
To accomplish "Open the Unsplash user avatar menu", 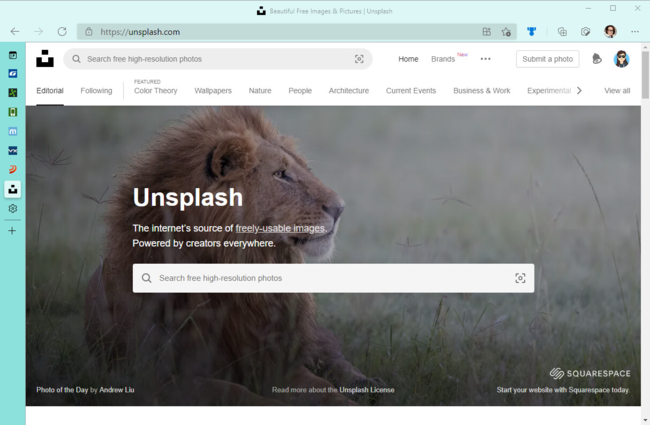I will [x=621, y=59].
